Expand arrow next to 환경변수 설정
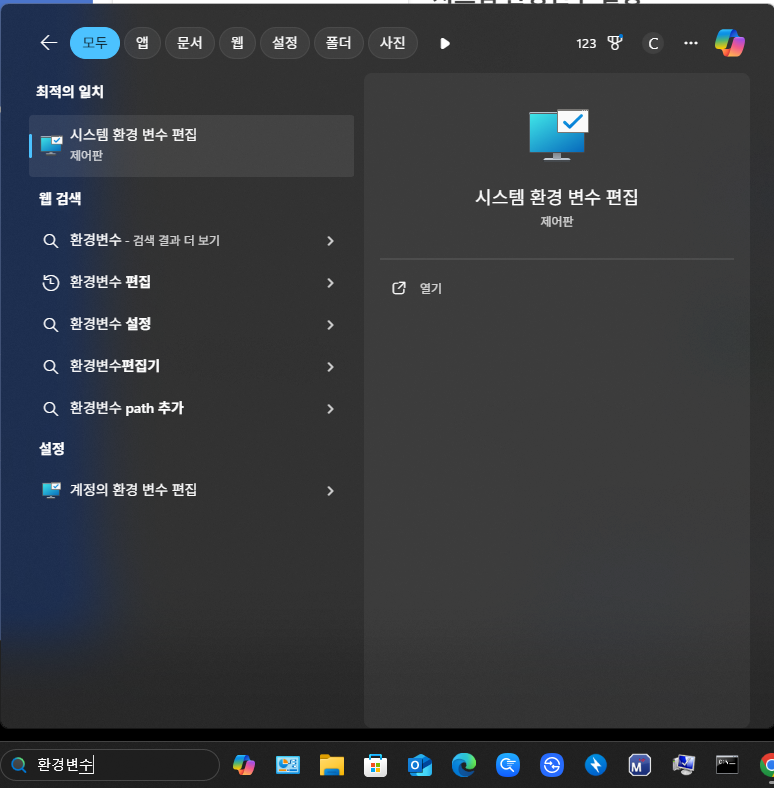The height and width of the screenshot is (788, 774). [330, 325]
